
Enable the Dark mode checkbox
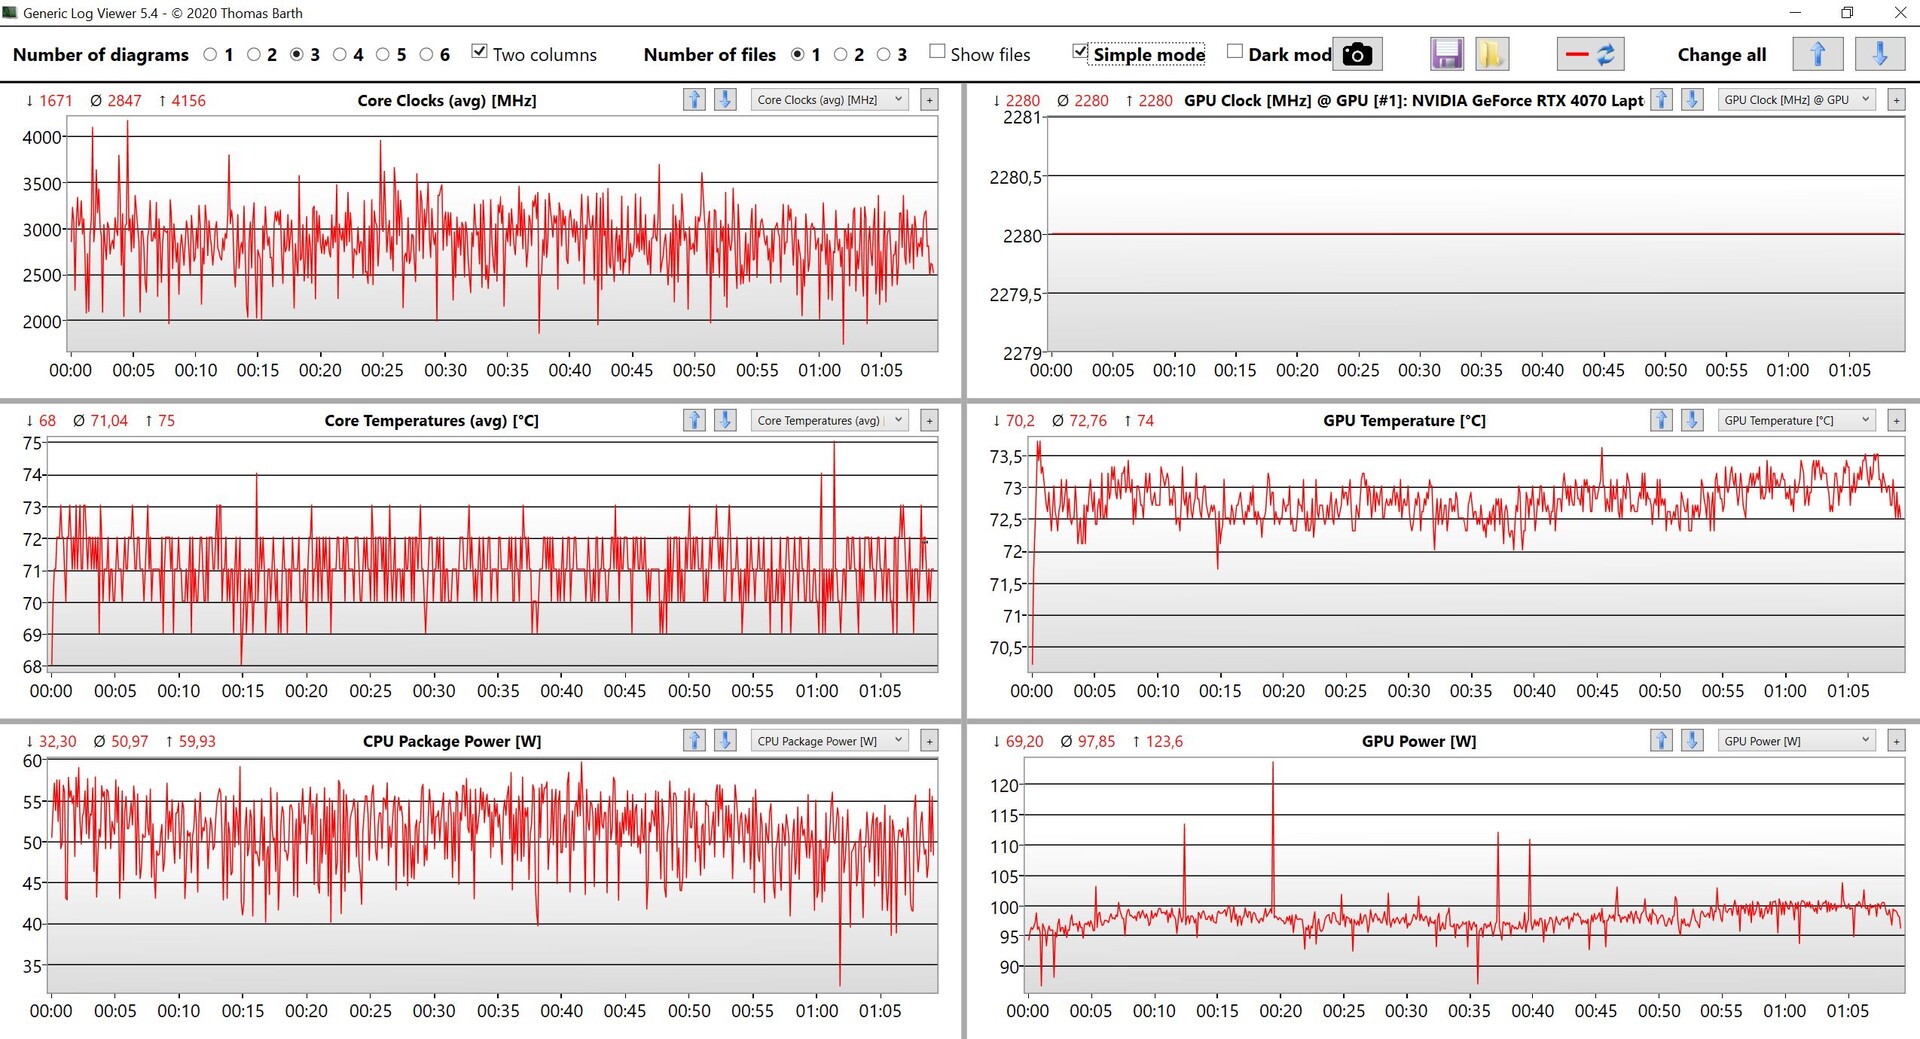1235,52
